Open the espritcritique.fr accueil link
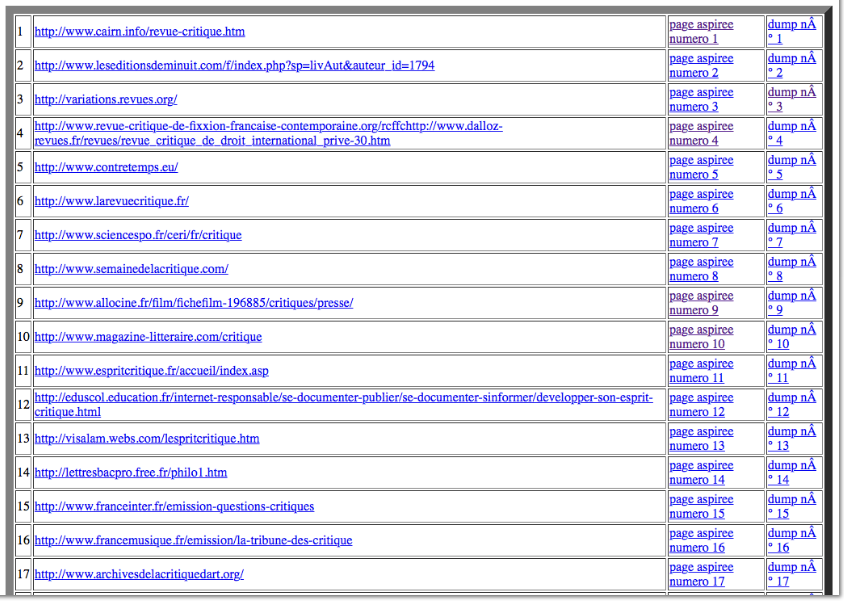The height and width of the screenshot is (601, 844). [x=151, y=371]
